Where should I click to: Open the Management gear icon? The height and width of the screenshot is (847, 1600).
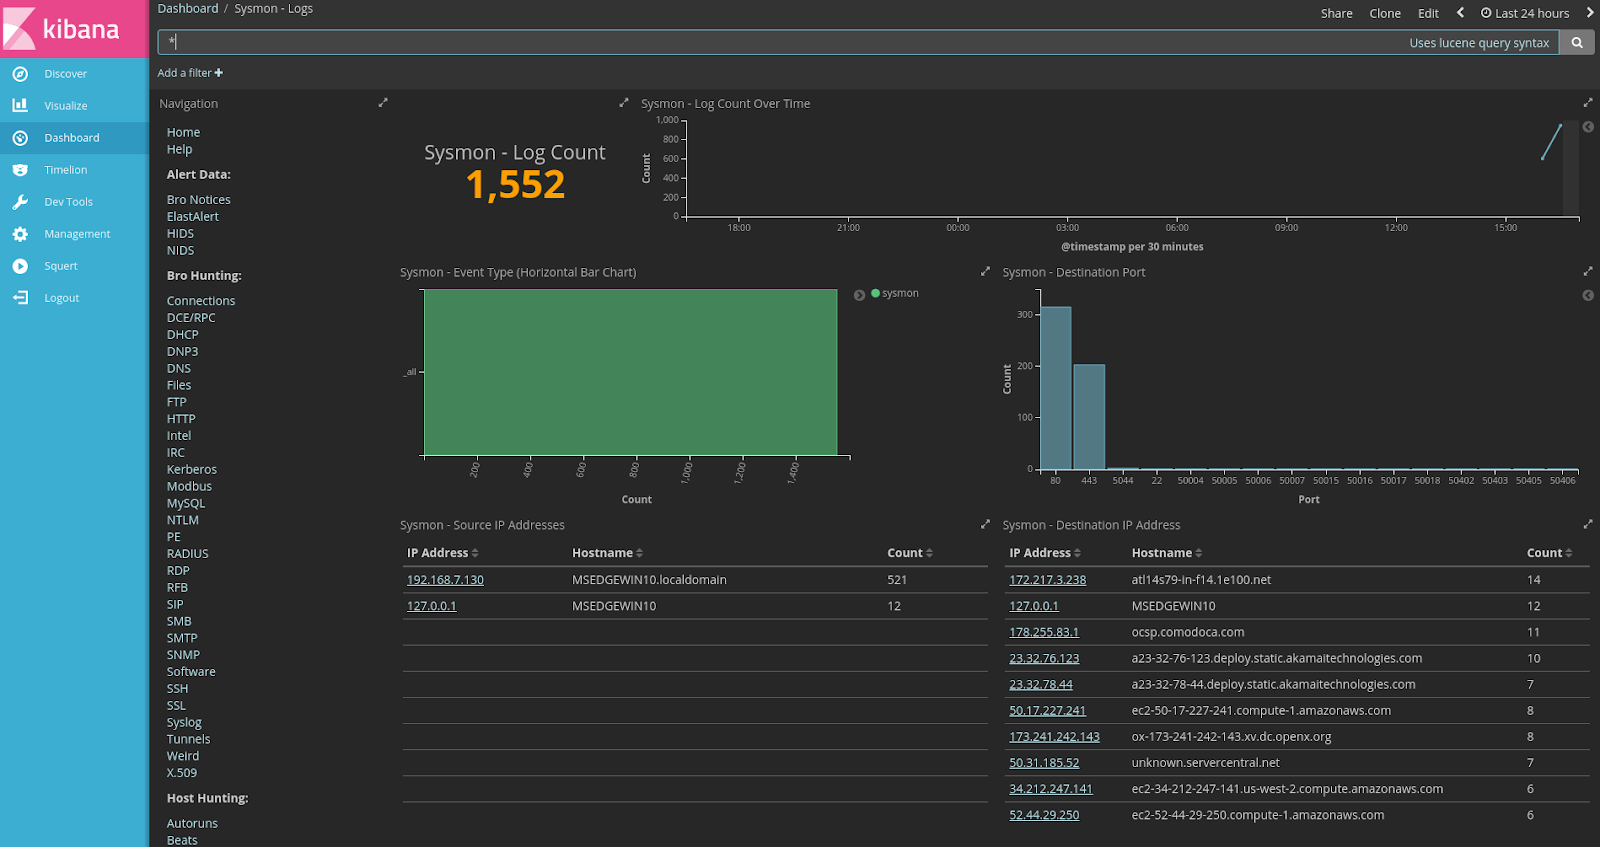click(x=20, y=234)
